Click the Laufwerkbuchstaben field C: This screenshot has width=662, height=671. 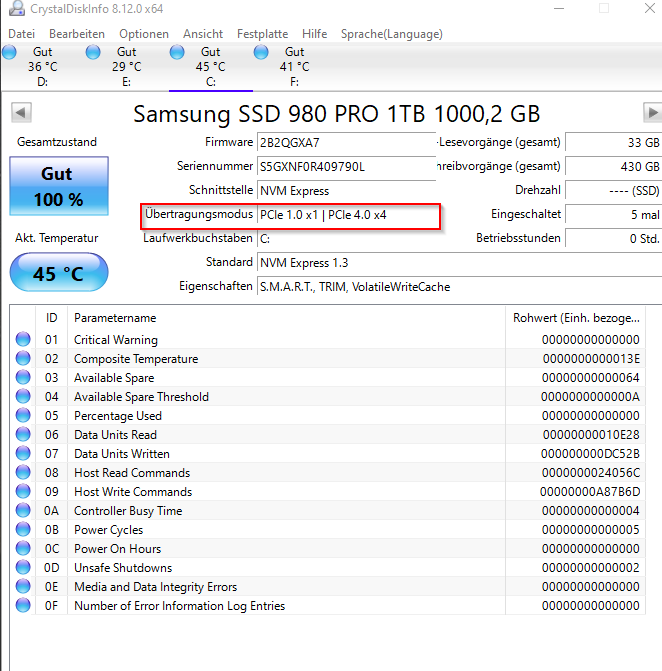click(x=347, y=238)
